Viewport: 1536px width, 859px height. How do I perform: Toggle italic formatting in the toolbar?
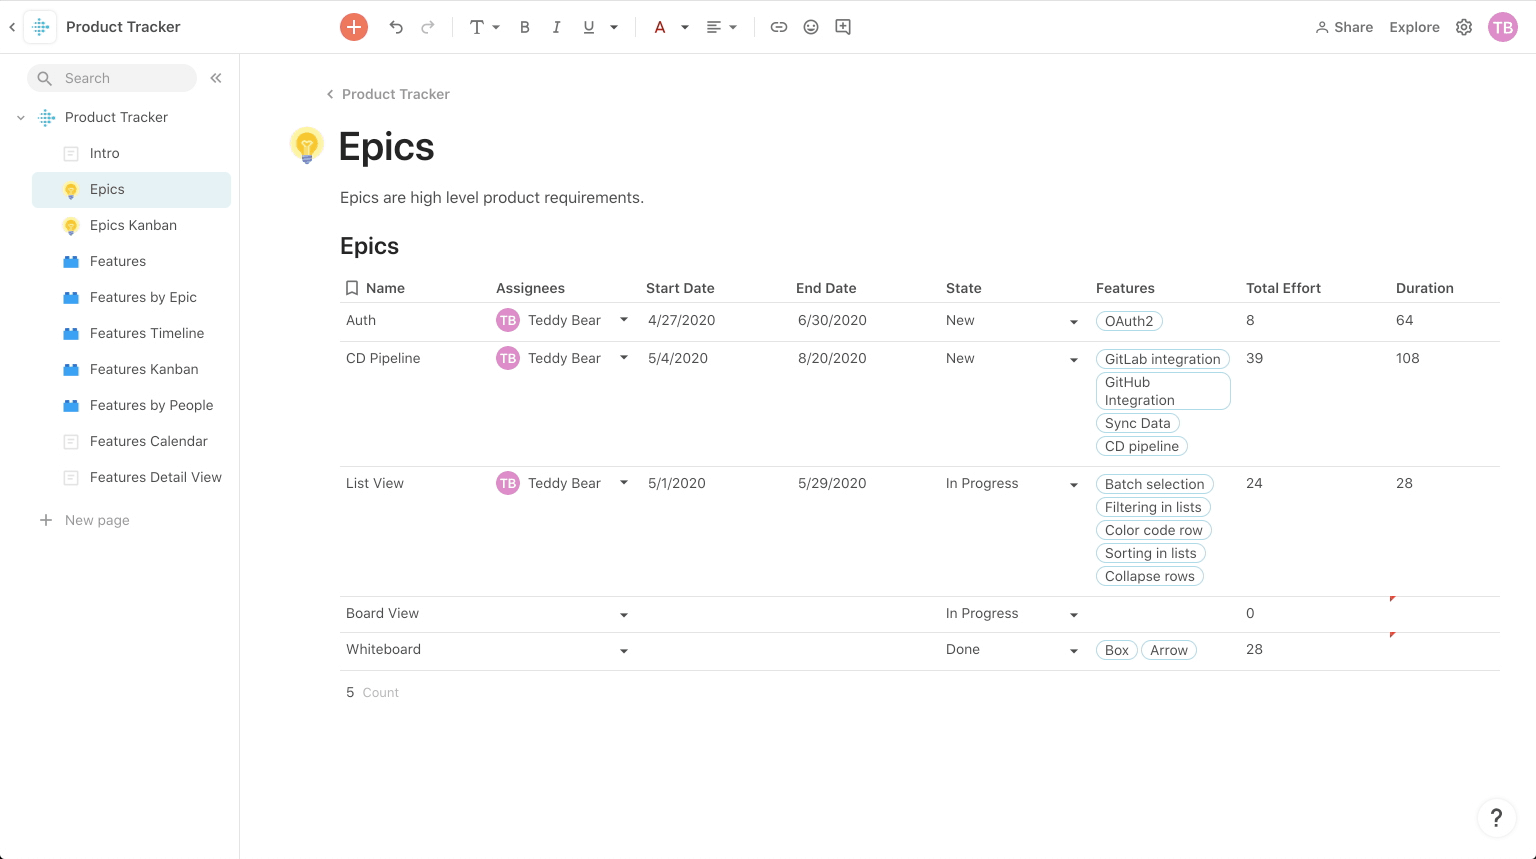point(557,27)
